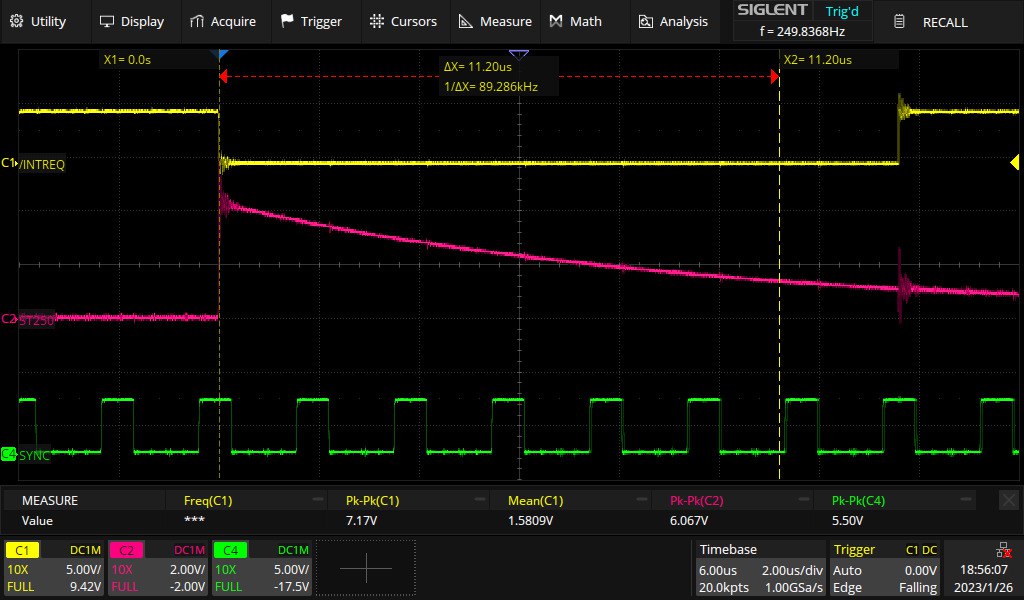Open the Measure menu
1024x600 pixels.
coord(495,21)
